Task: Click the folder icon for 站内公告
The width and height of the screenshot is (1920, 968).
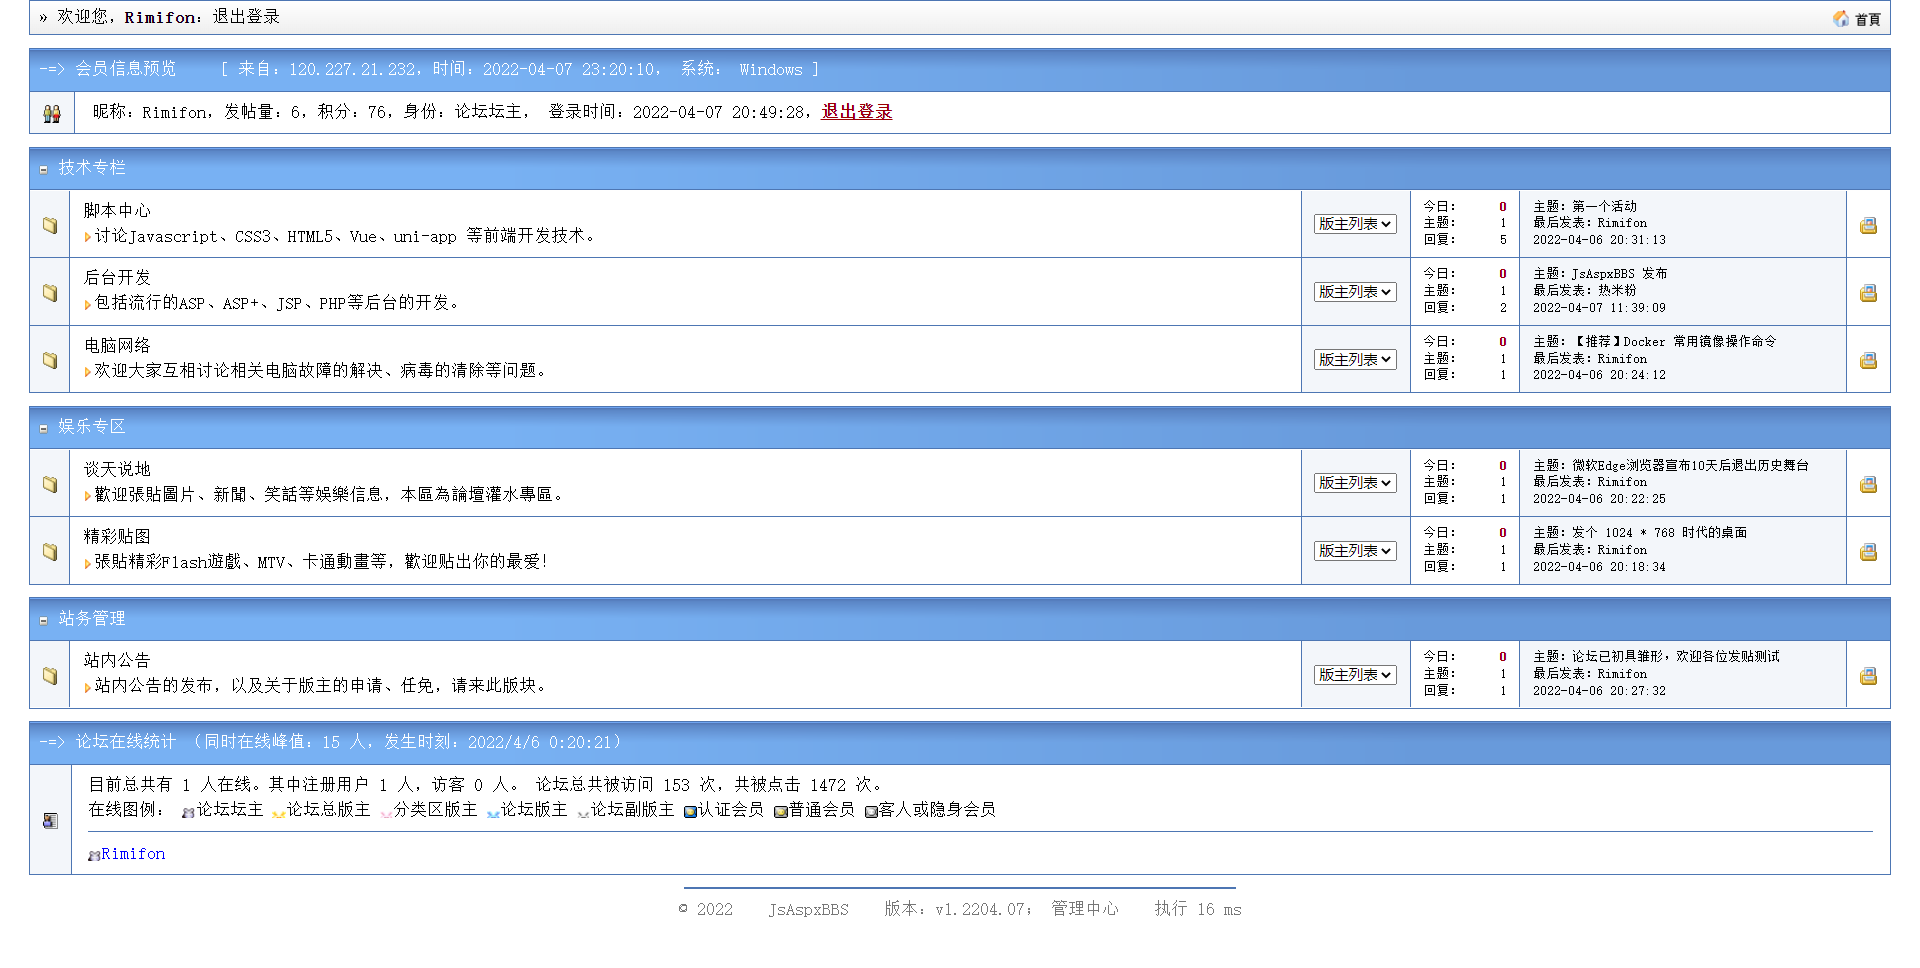Action: point(50,676)
